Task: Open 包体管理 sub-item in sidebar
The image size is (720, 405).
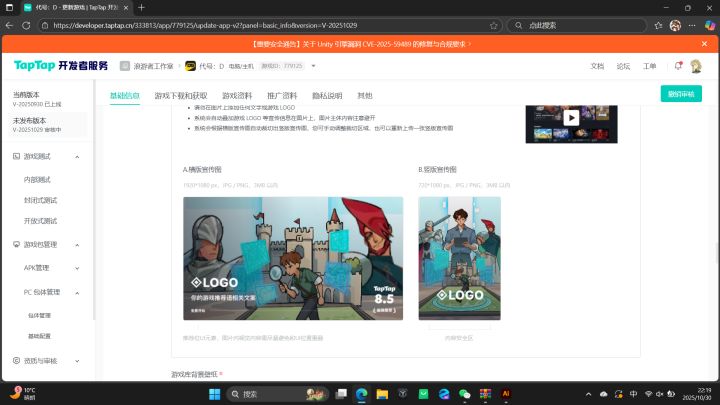Action: (x=39, y=315)
